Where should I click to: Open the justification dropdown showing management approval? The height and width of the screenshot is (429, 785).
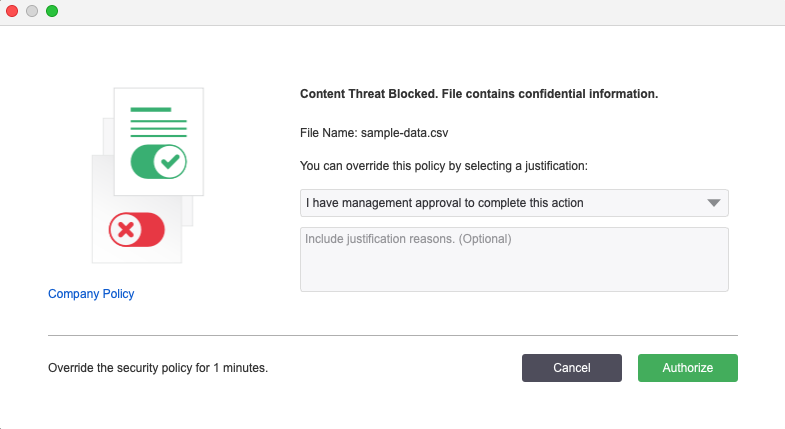coord(500,203)
